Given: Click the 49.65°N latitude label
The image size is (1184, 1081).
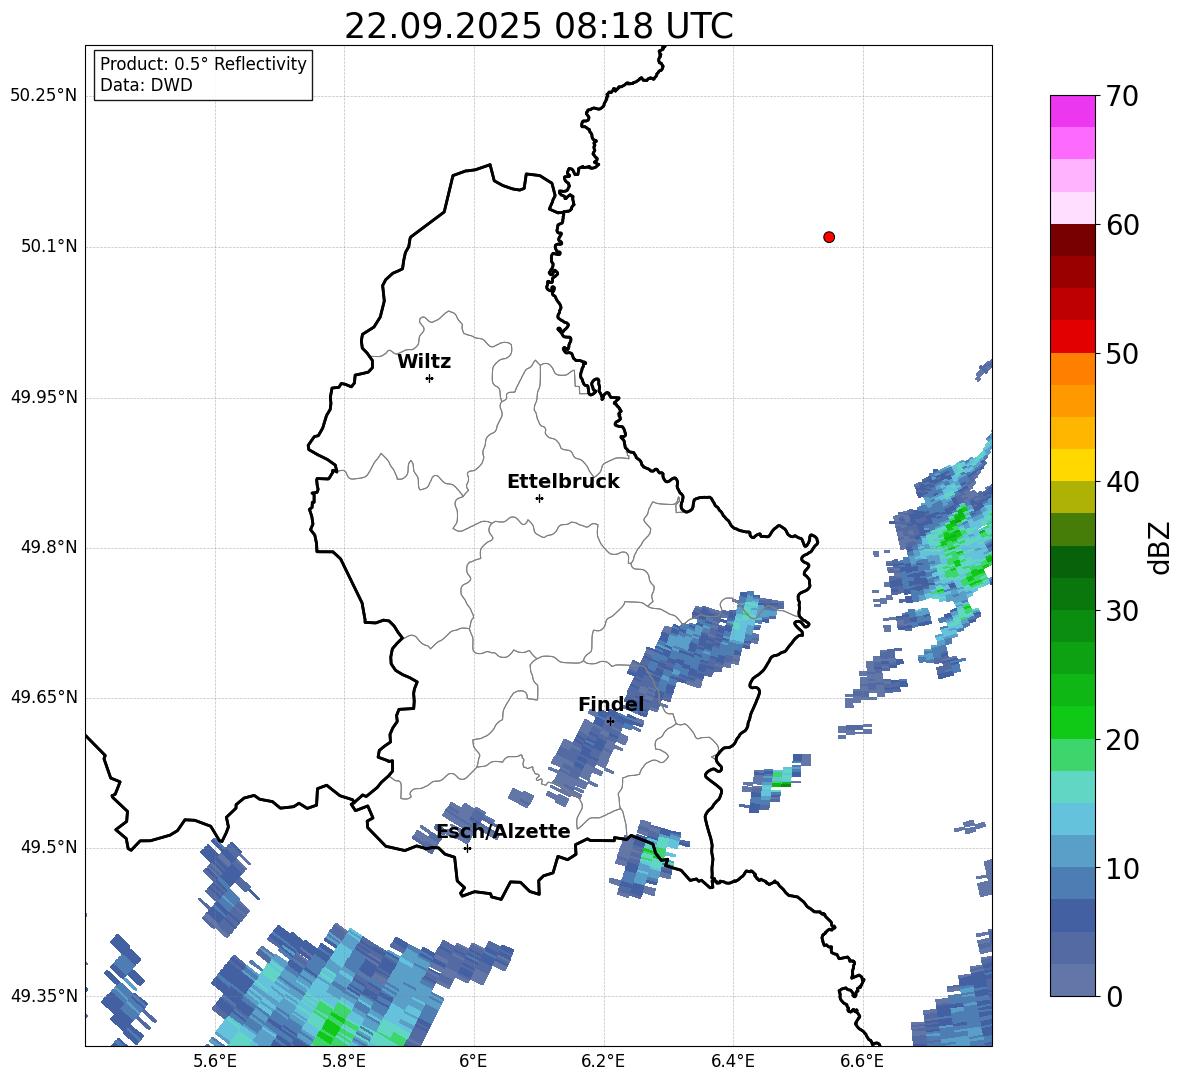Looking at the screenshot, I should (43, 697).
